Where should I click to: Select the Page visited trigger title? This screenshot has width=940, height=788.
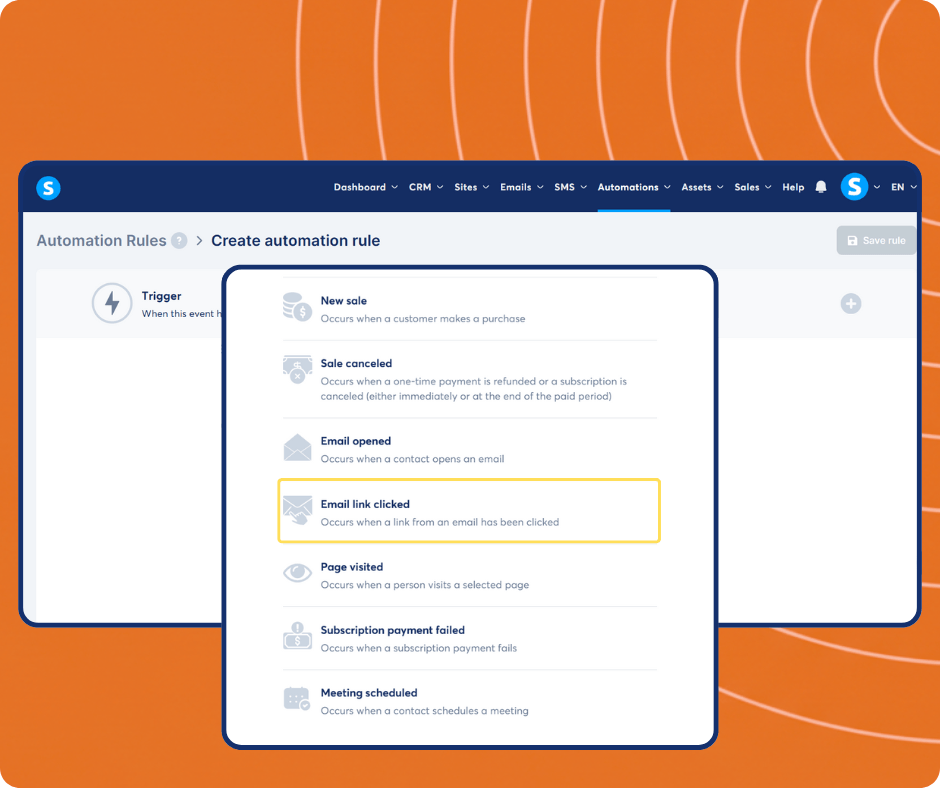click(x=351, y=567)
